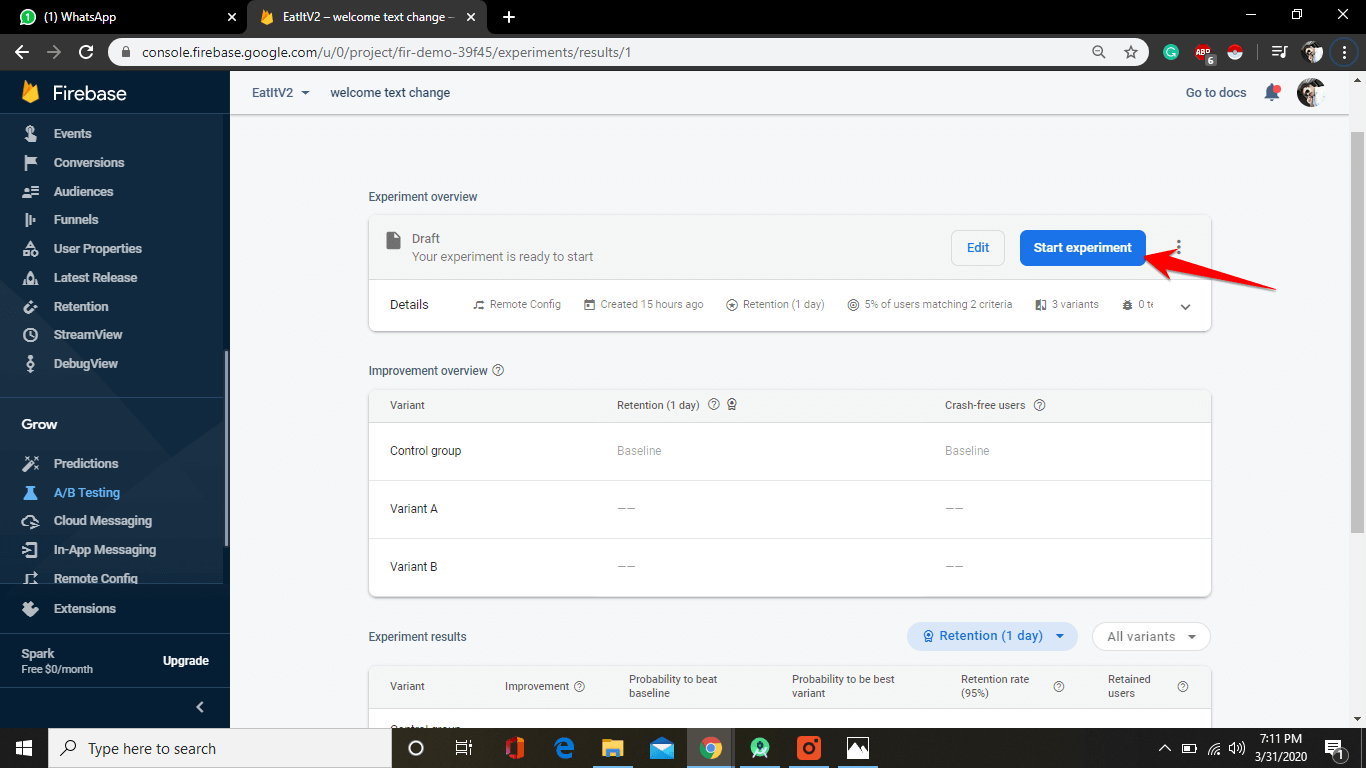1366x768 pixels.
Task: Open the Retention (1 day) metric dropdown
Action: (992, 636)
